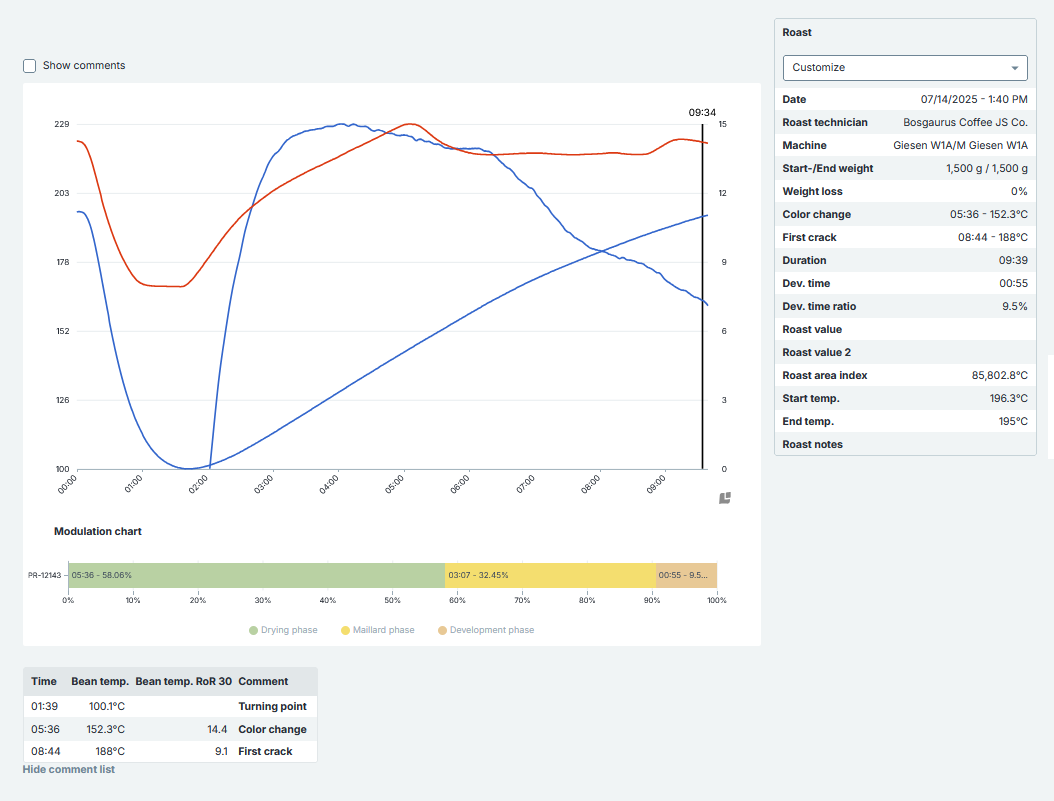
Task: Click the green drying segment in modulation chart
Action: 256,575
